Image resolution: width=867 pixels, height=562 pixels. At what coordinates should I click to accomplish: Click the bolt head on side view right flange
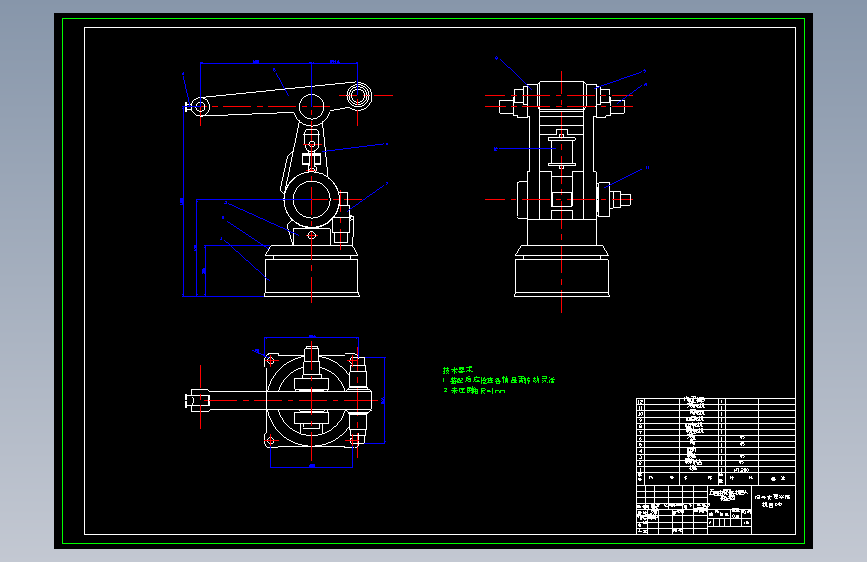tap(621, 199)
